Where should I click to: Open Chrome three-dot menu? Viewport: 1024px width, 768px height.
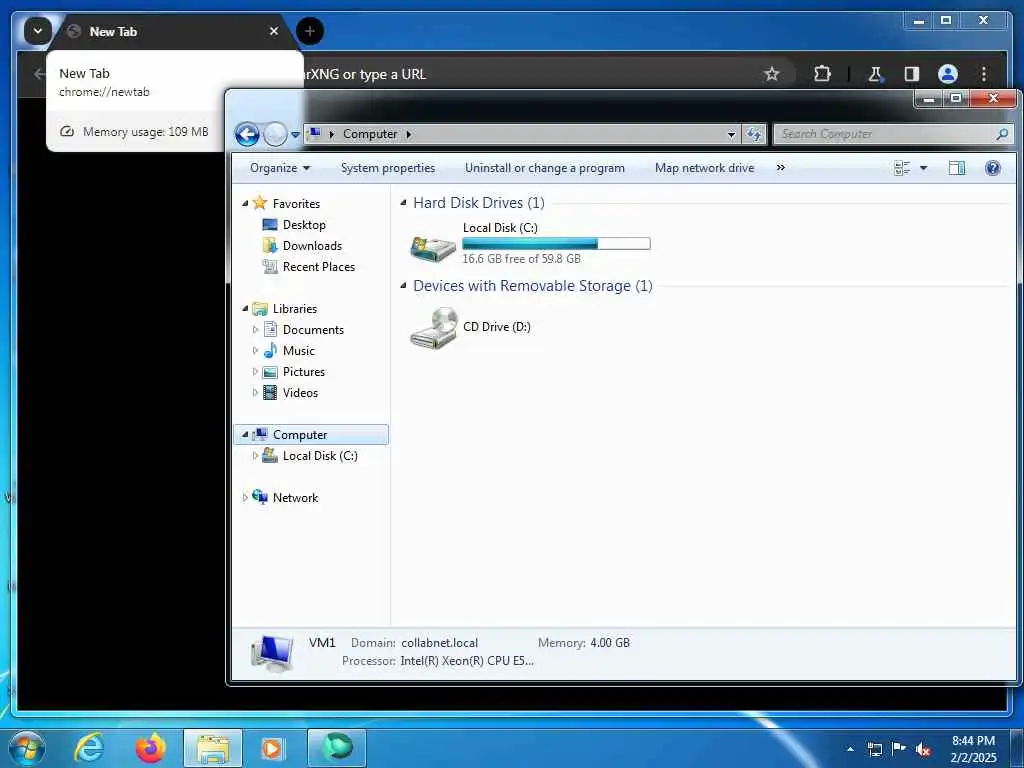pyautogui.click(x=984, y=74)
